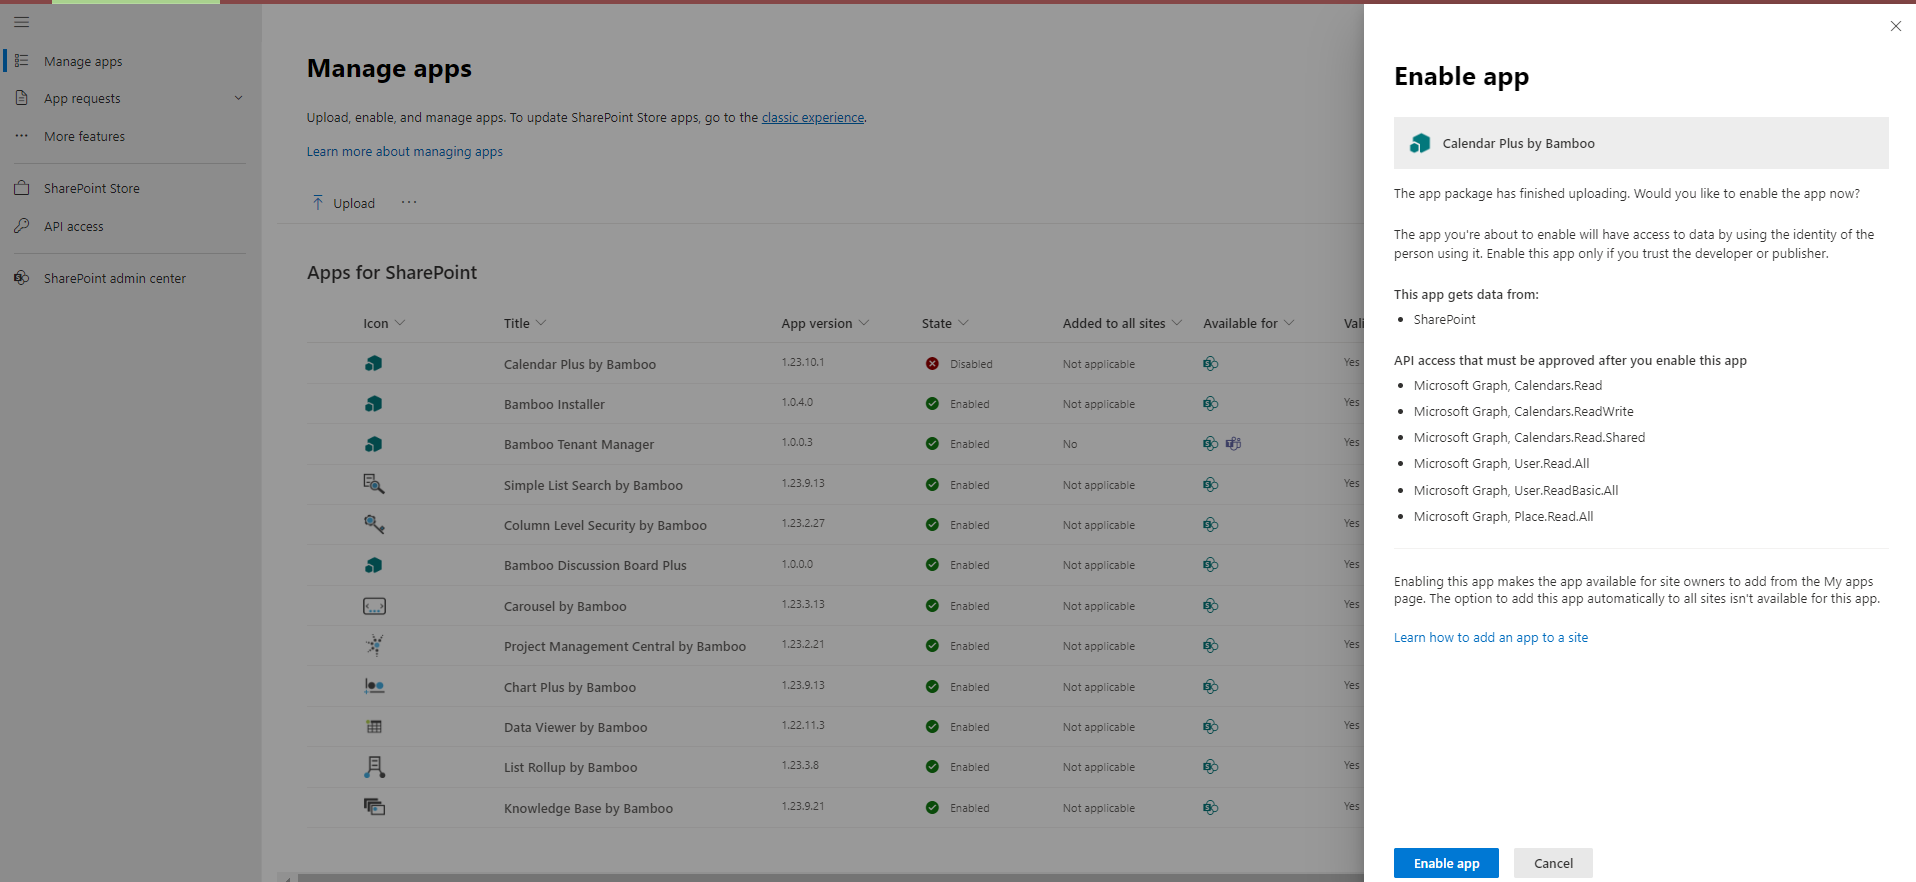This screenshot has height=882, width=1916.
Task: Select Project Management Central by Bamboo title
Action: (x=625, y=646)
